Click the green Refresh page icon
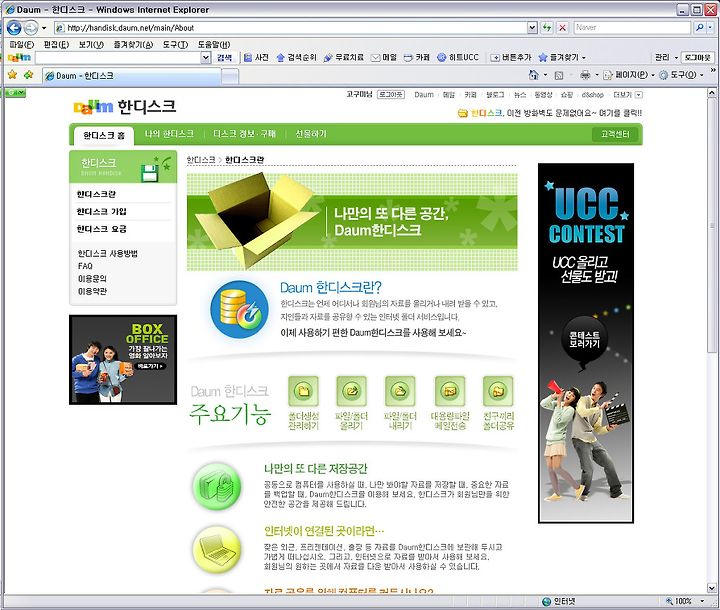This screenshot has width=720, height=610. pyautogui.click(x=546, y=28)
